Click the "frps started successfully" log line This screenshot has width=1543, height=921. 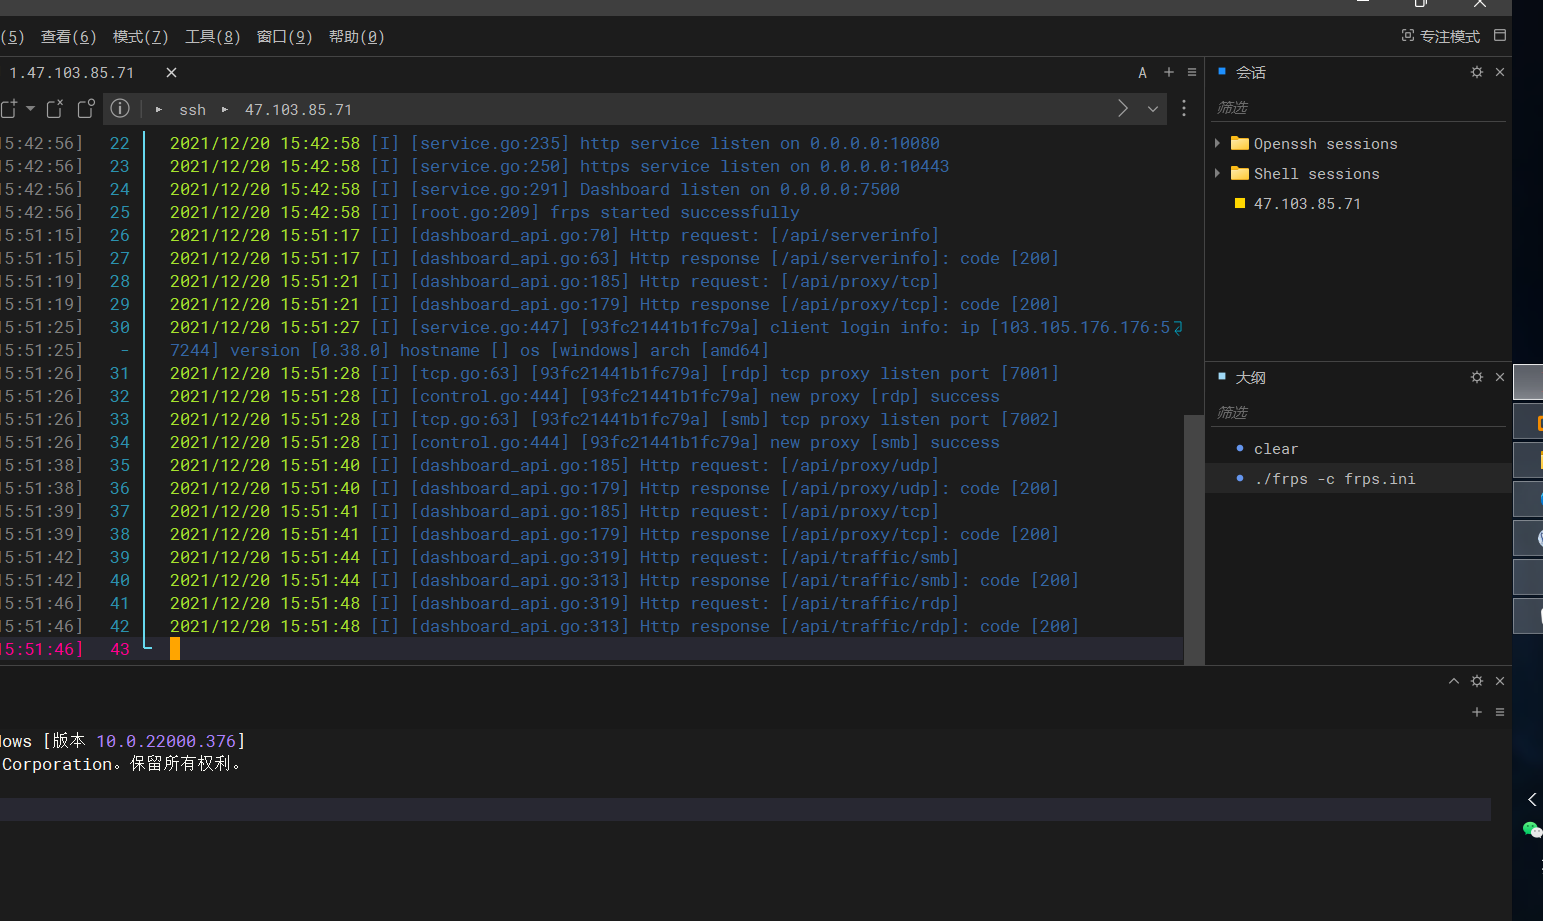[675, 213]
